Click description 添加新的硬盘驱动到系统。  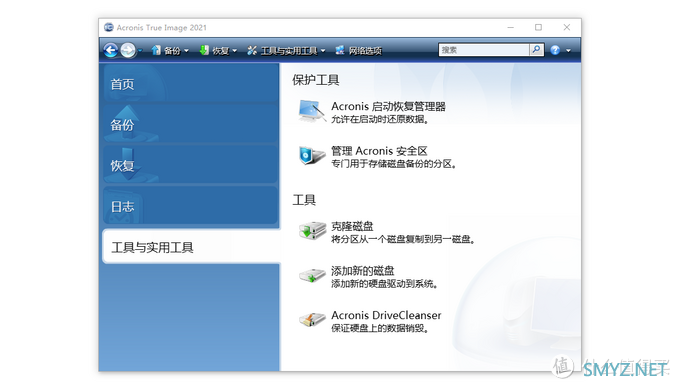pyautogui.click(x=385, y=284)
